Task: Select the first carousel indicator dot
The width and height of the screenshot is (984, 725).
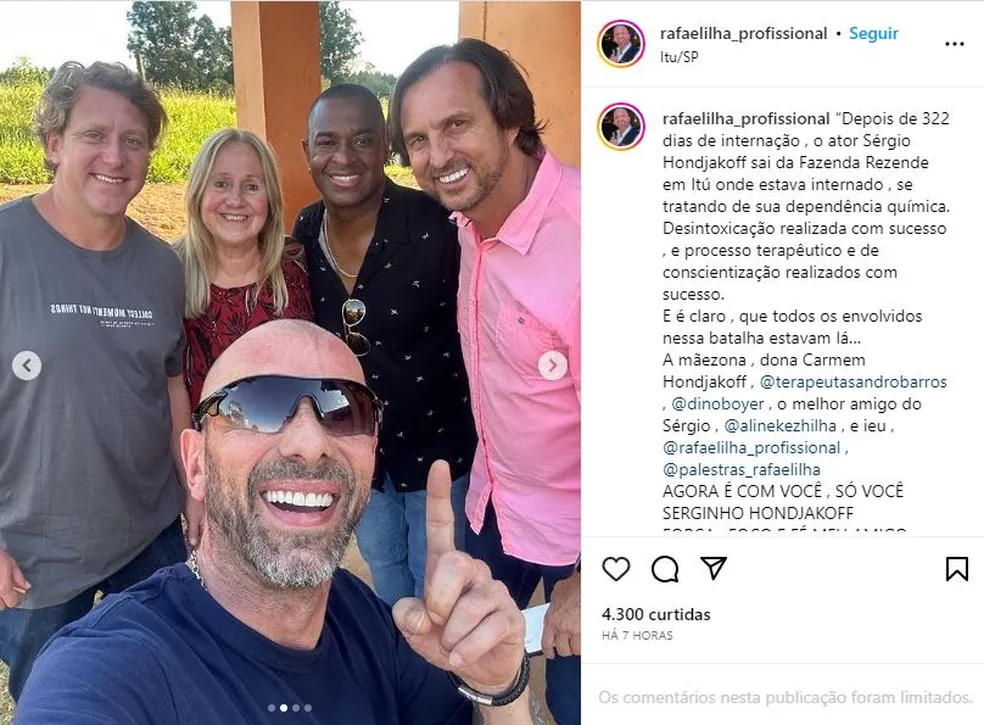Action: 271,708
